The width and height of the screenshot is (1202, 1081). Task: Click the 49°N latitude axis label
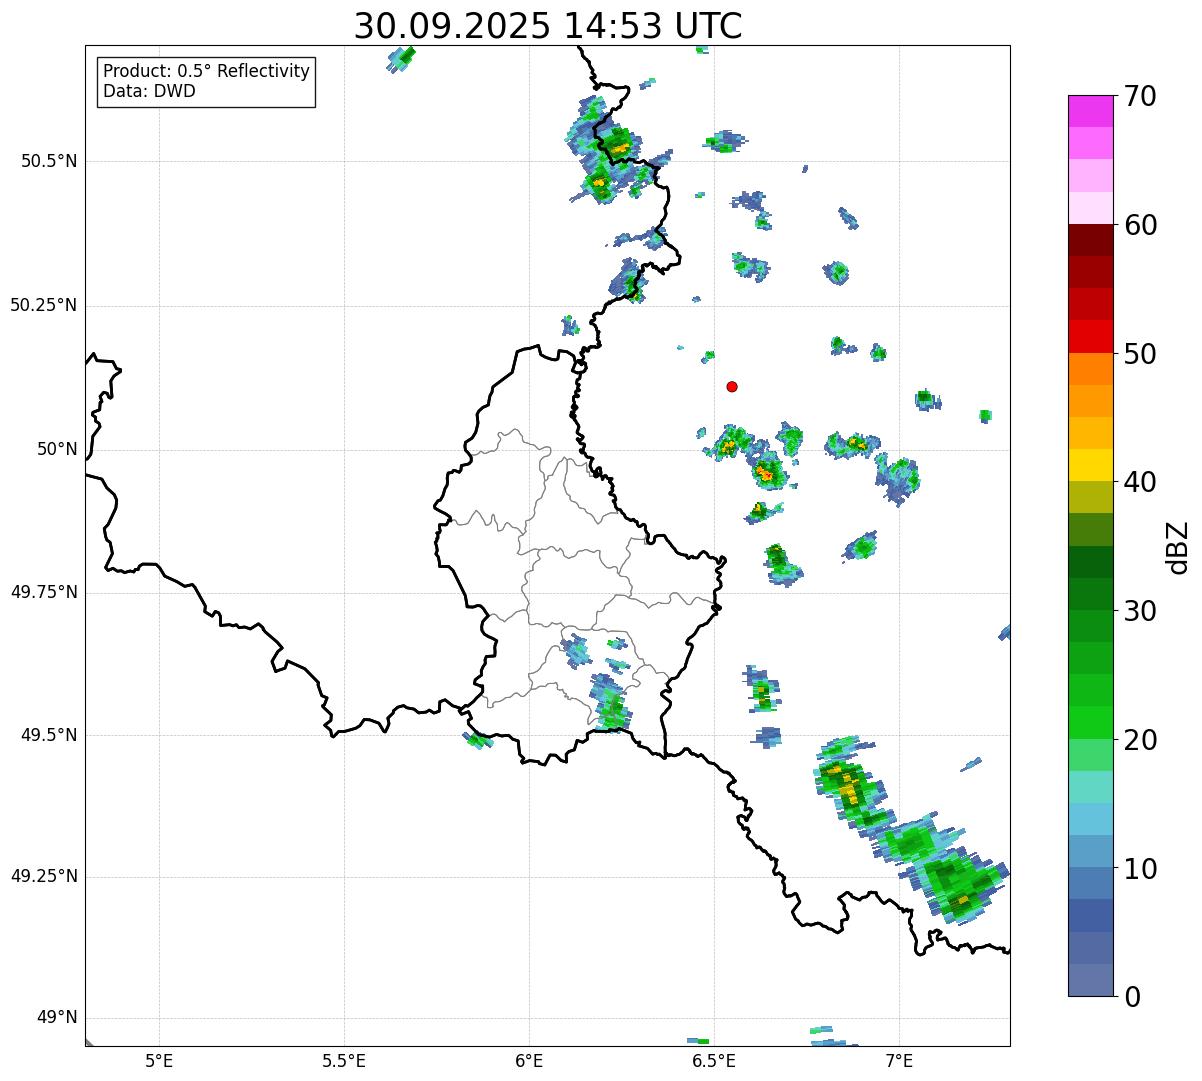pos(56,1018)
